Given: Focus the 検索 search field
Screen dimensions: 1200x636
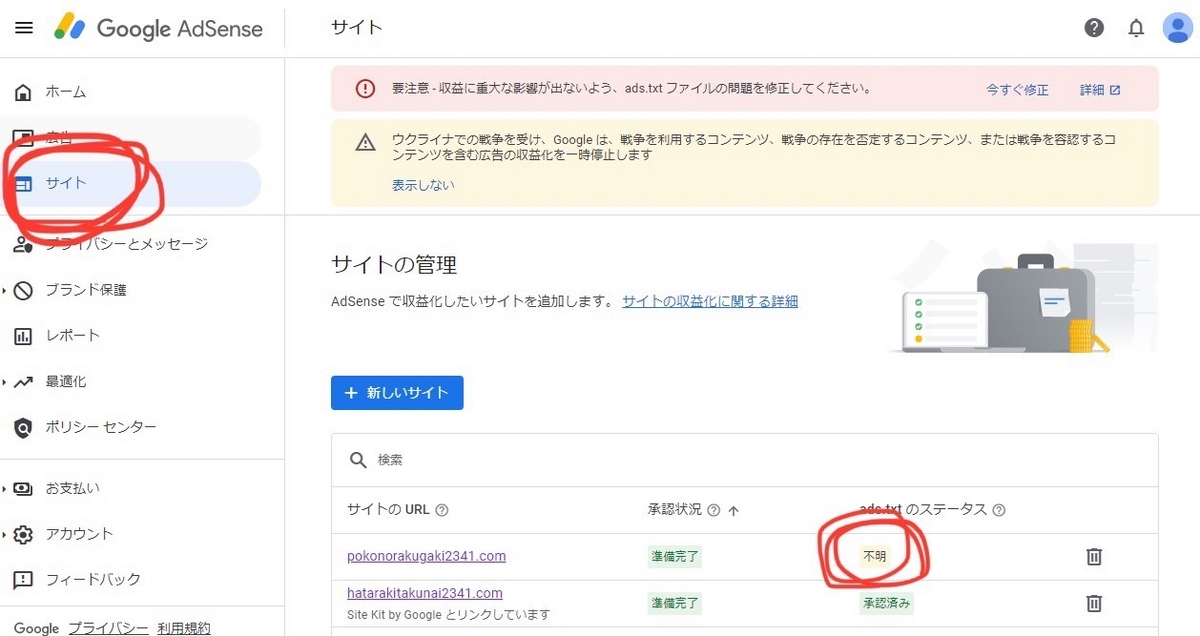Looking at the screenshot, I should pos(745,460).
